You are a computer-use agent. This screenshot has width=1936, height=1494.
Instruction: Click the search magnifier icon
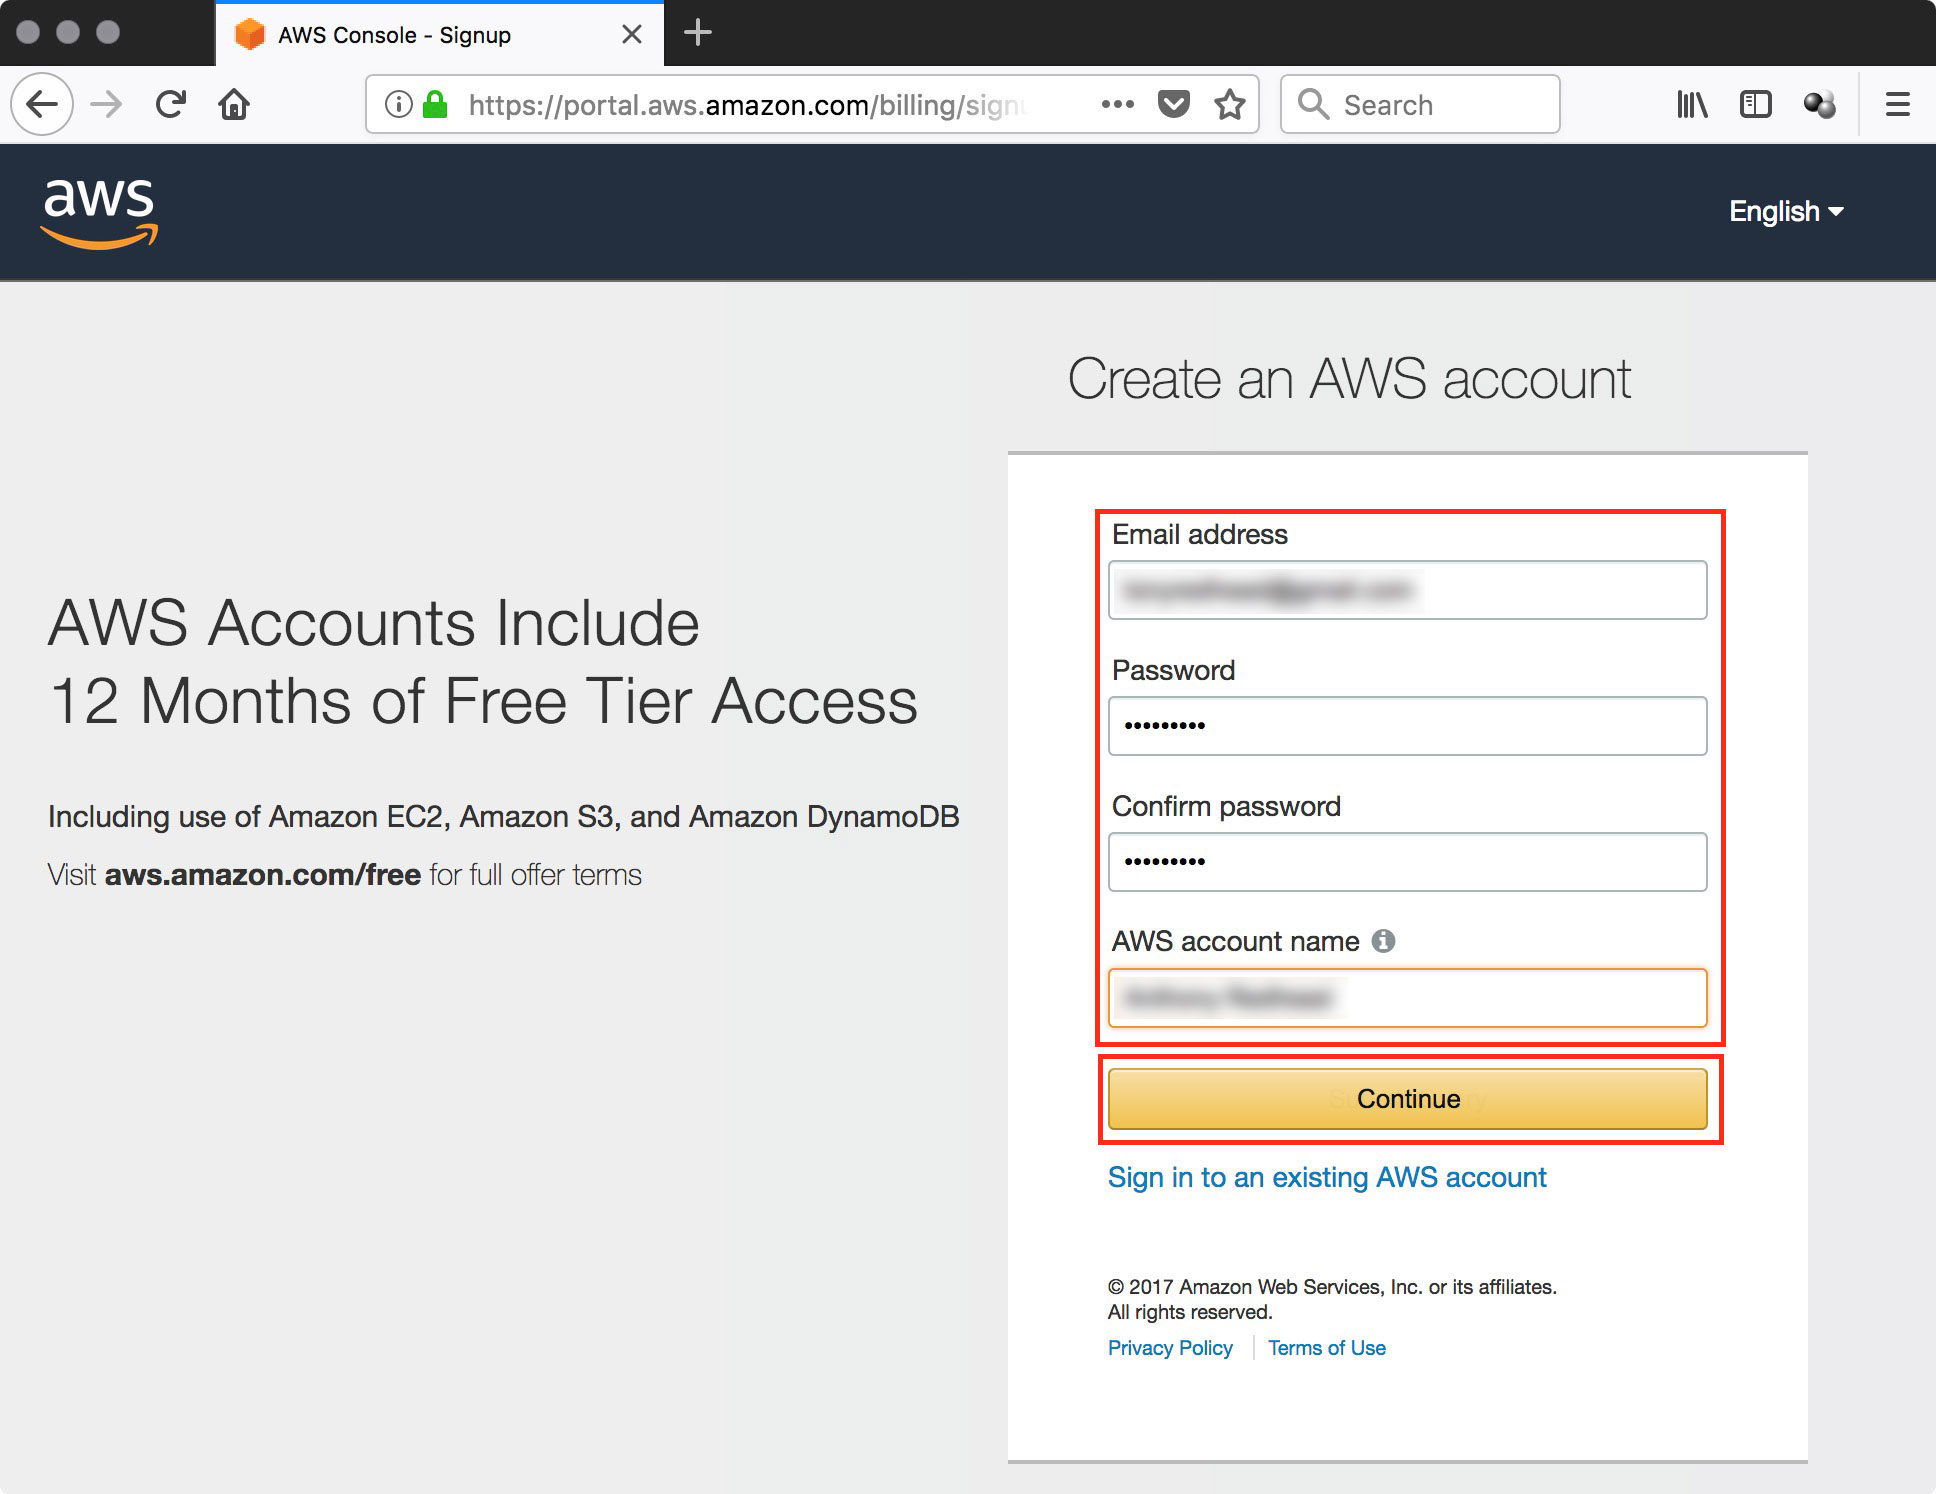pos(1313,104)
